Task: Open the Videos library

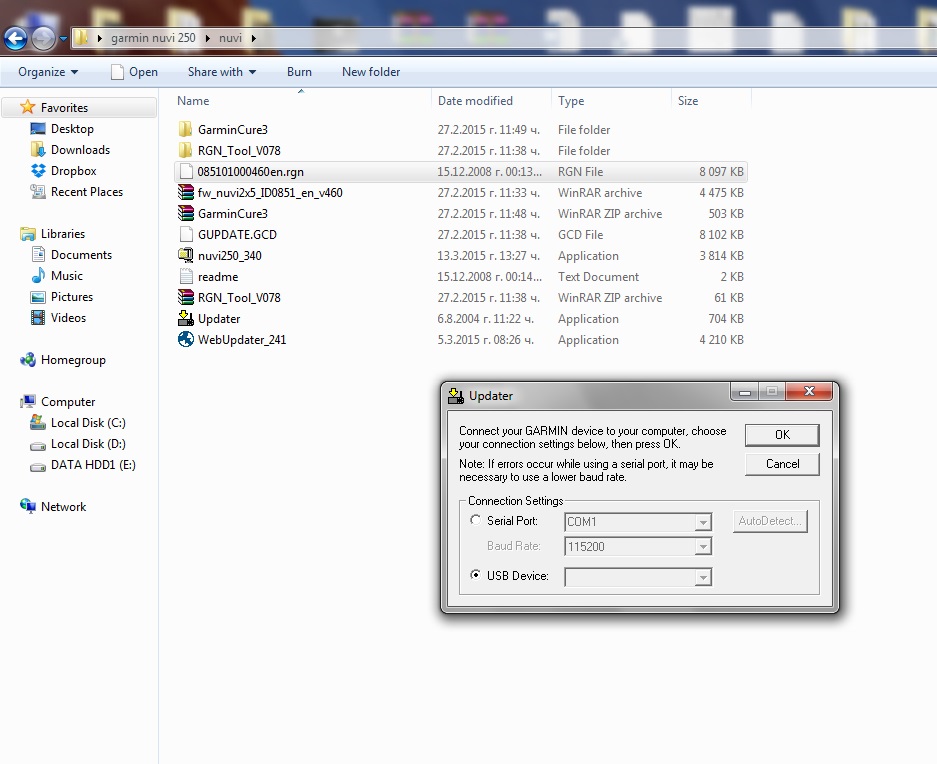Action: (68, 317)
